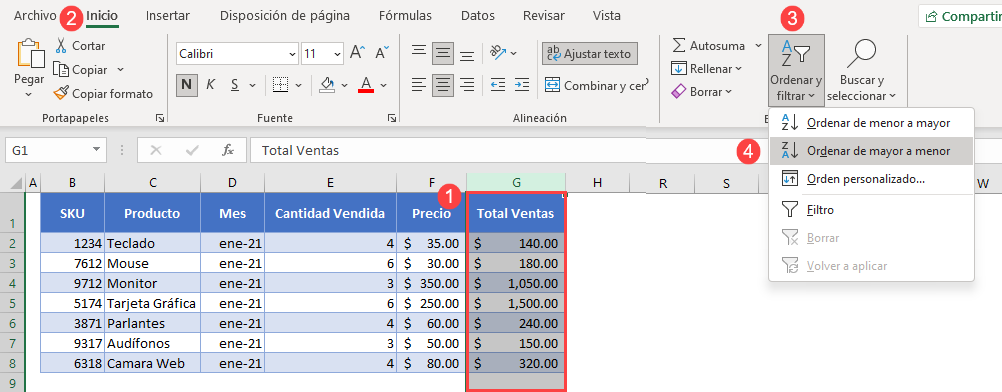This screenshot has width=1002, height=392.
Task: Open fill color dropdown arrow
Action: coord(344,84)
